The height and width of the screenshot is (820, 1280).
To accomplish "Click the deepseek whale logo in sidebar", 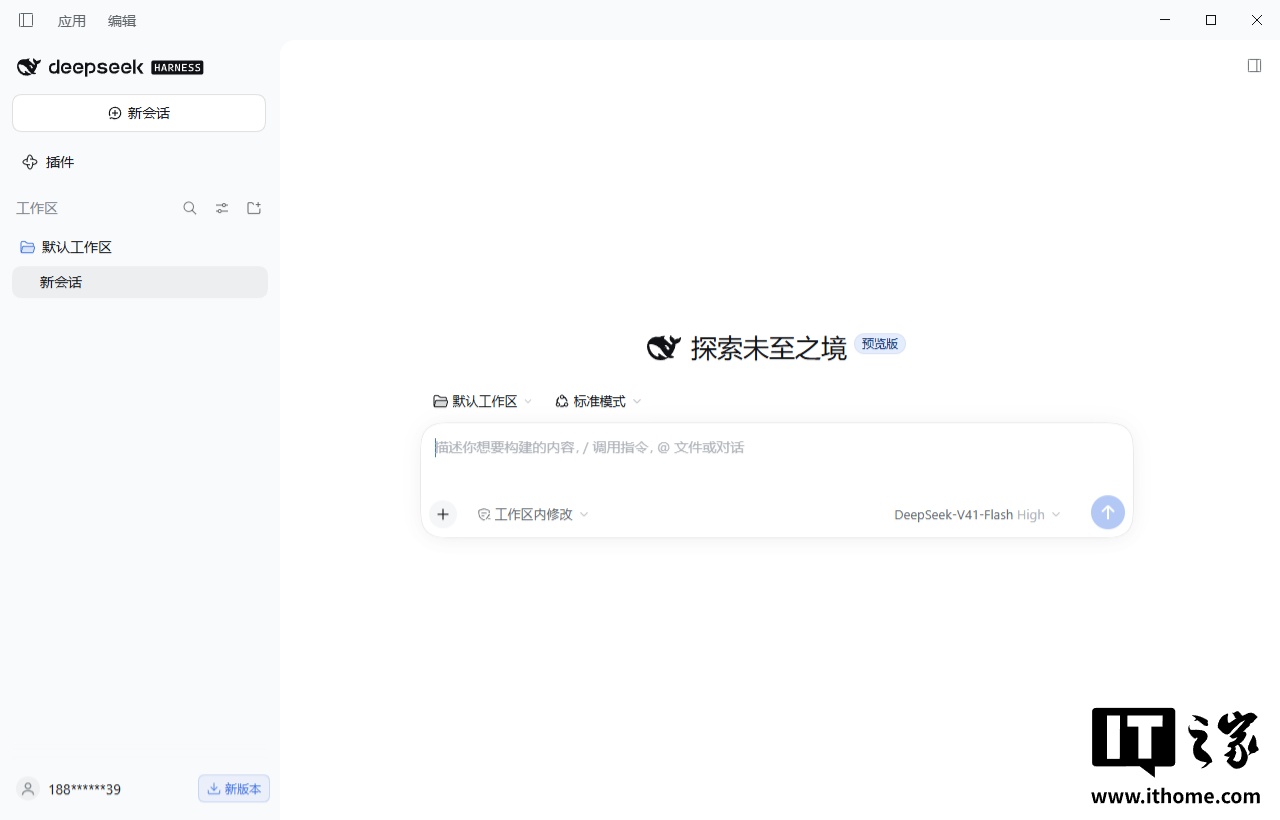I will (28, 67).
